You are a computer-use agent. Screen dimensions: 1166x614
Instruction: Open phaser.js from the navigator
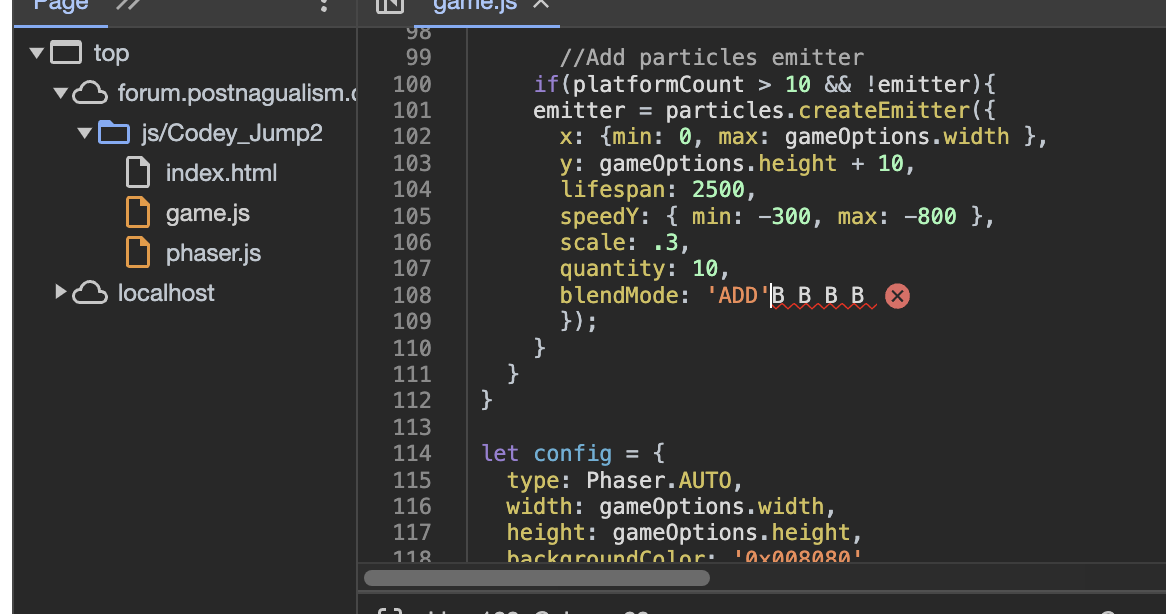pos(213,253)
